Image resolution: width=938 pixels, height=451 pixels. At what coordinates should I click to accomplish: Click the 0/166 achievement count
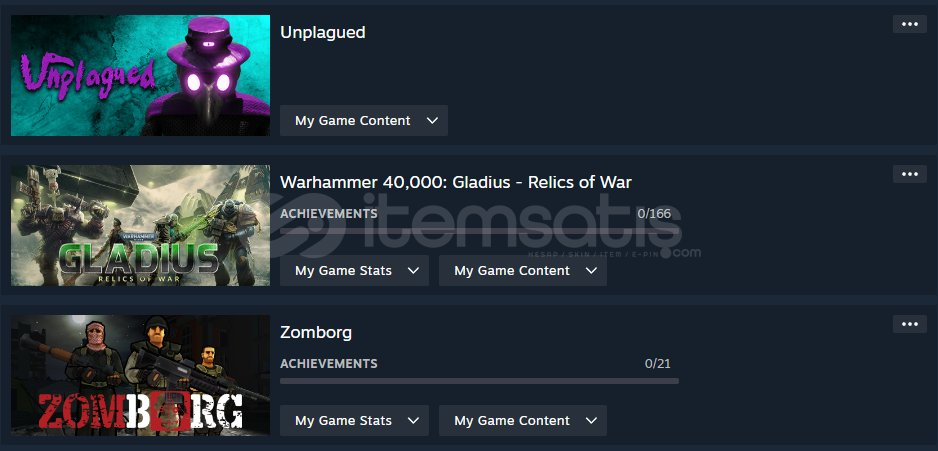[654, 214]
